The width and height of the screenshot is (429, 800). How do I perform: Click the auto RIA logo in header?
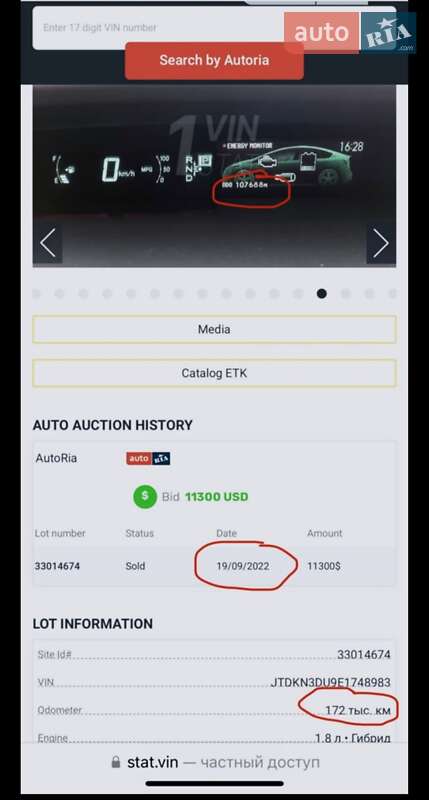[350, 33]
